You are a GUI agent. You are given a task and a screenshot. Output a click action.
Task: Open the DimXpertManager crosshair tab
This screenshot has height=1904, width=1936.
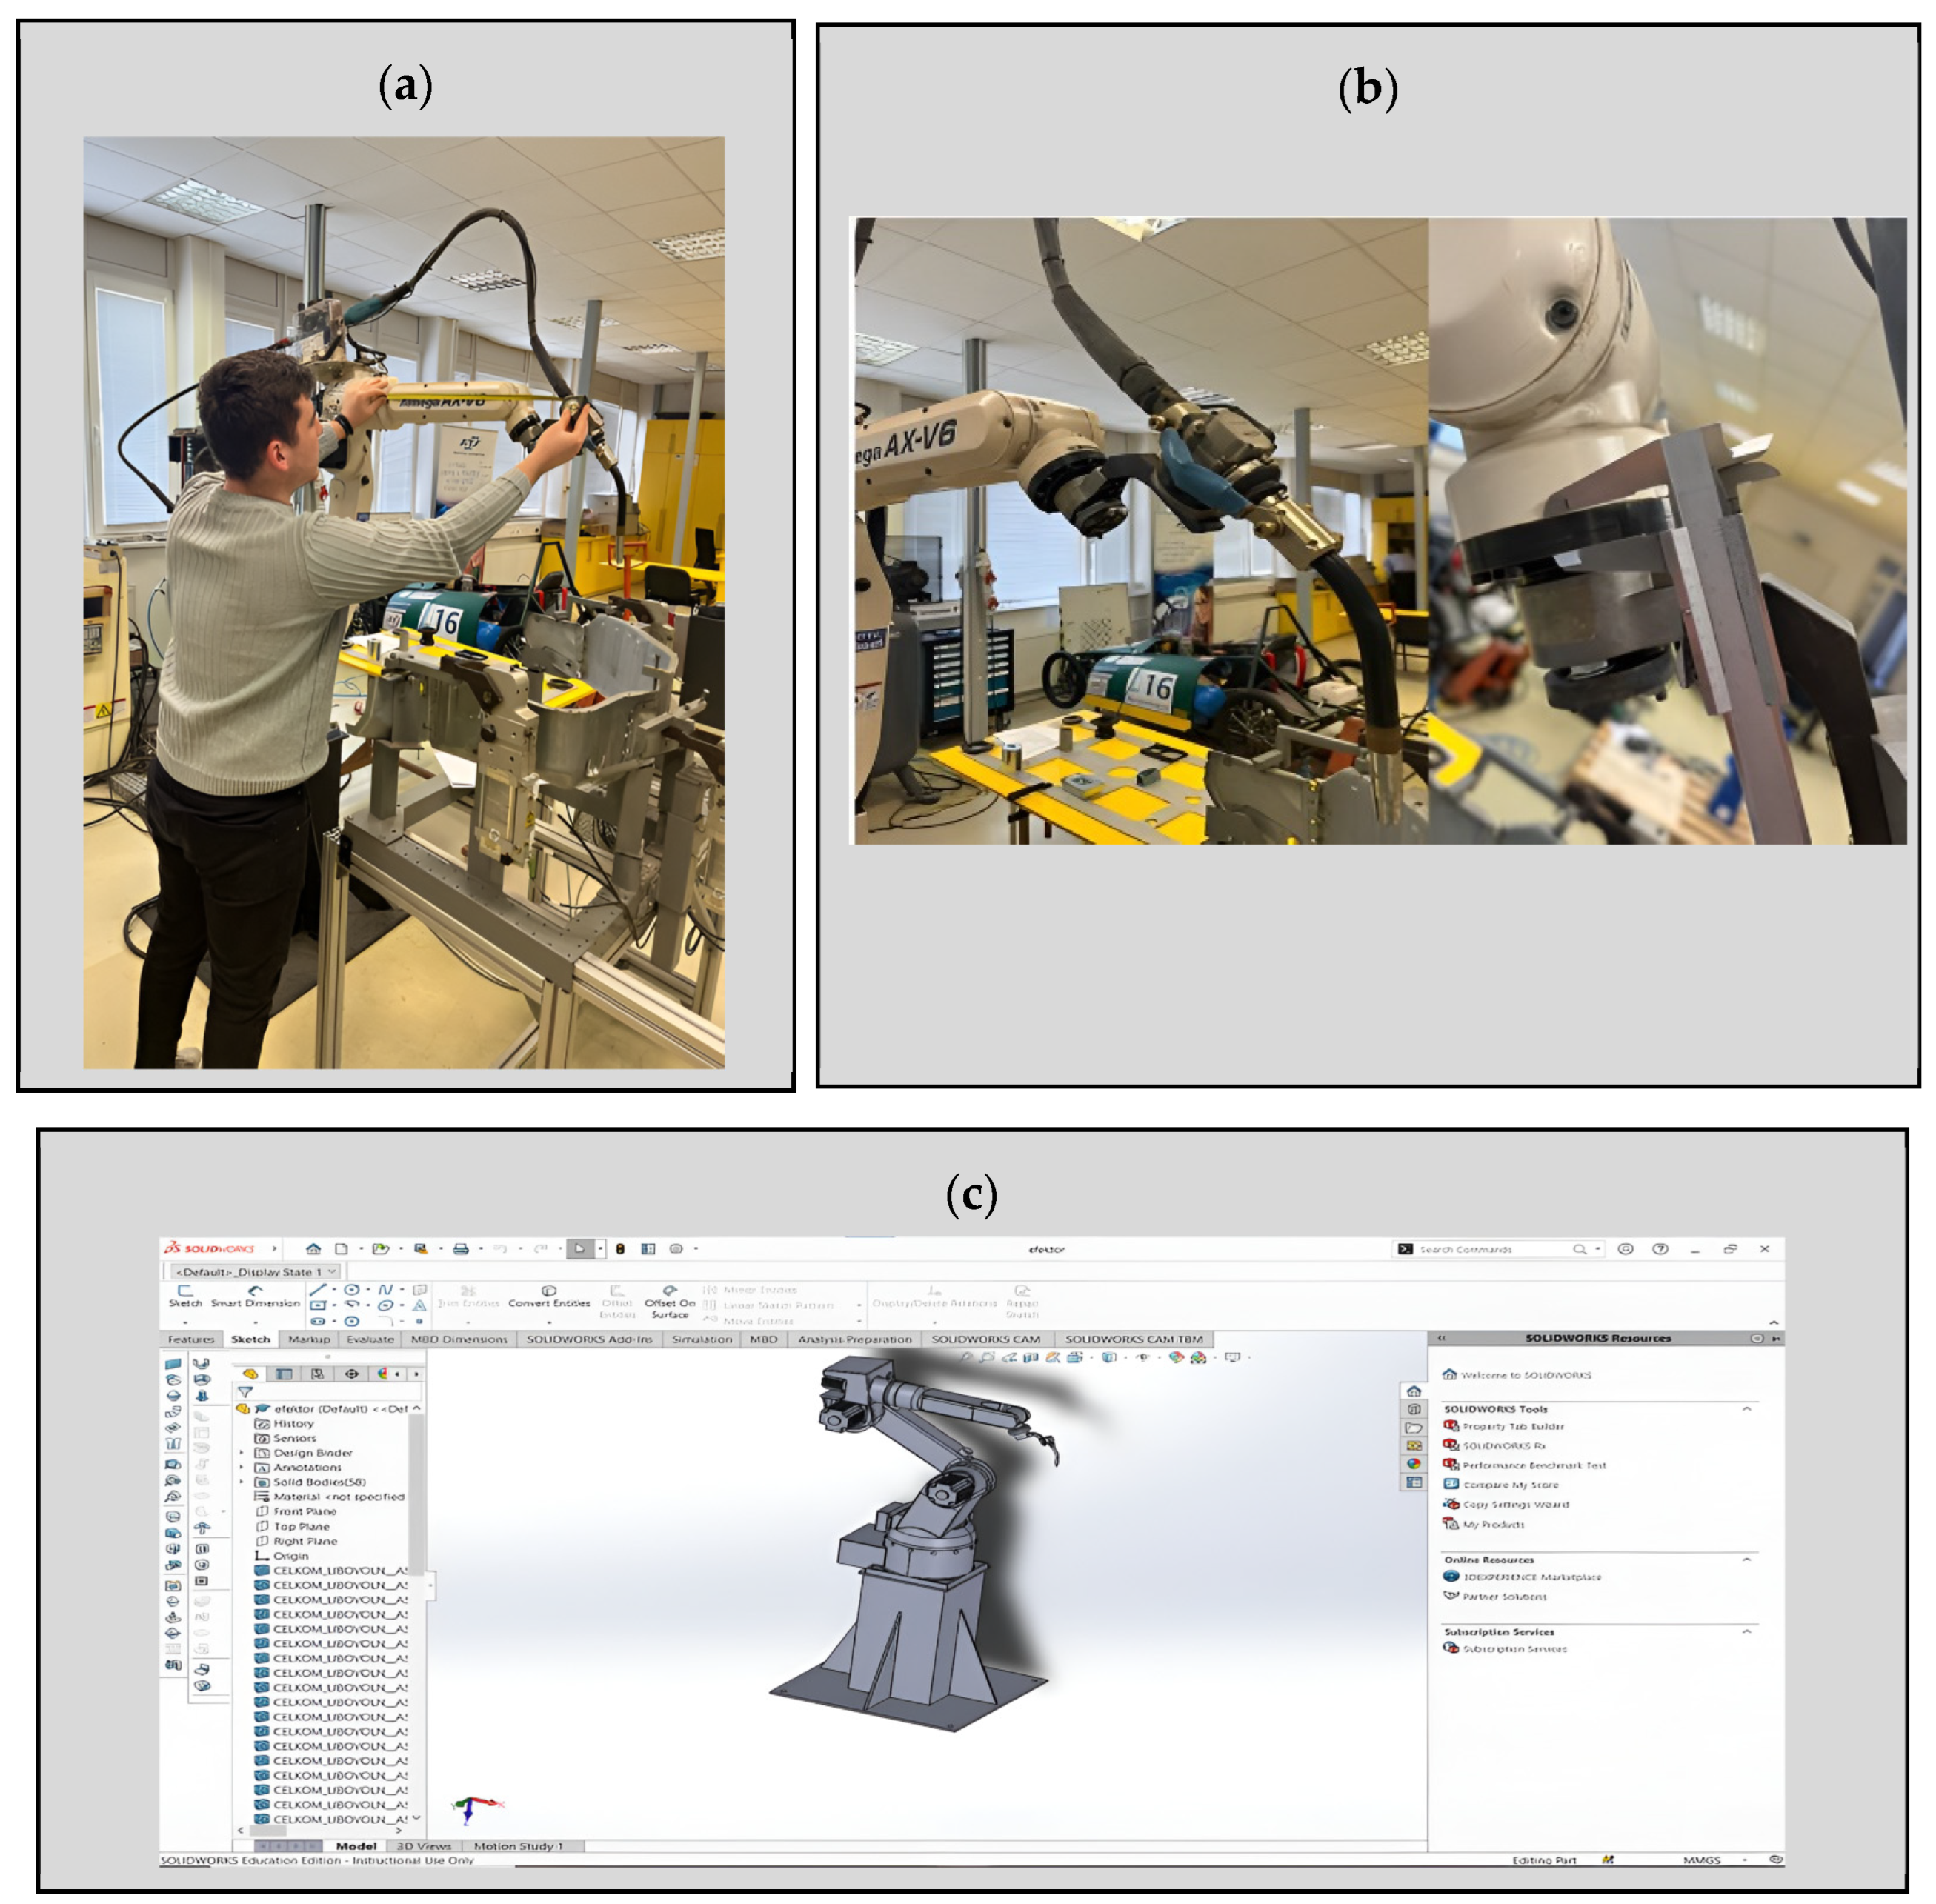351,1373
